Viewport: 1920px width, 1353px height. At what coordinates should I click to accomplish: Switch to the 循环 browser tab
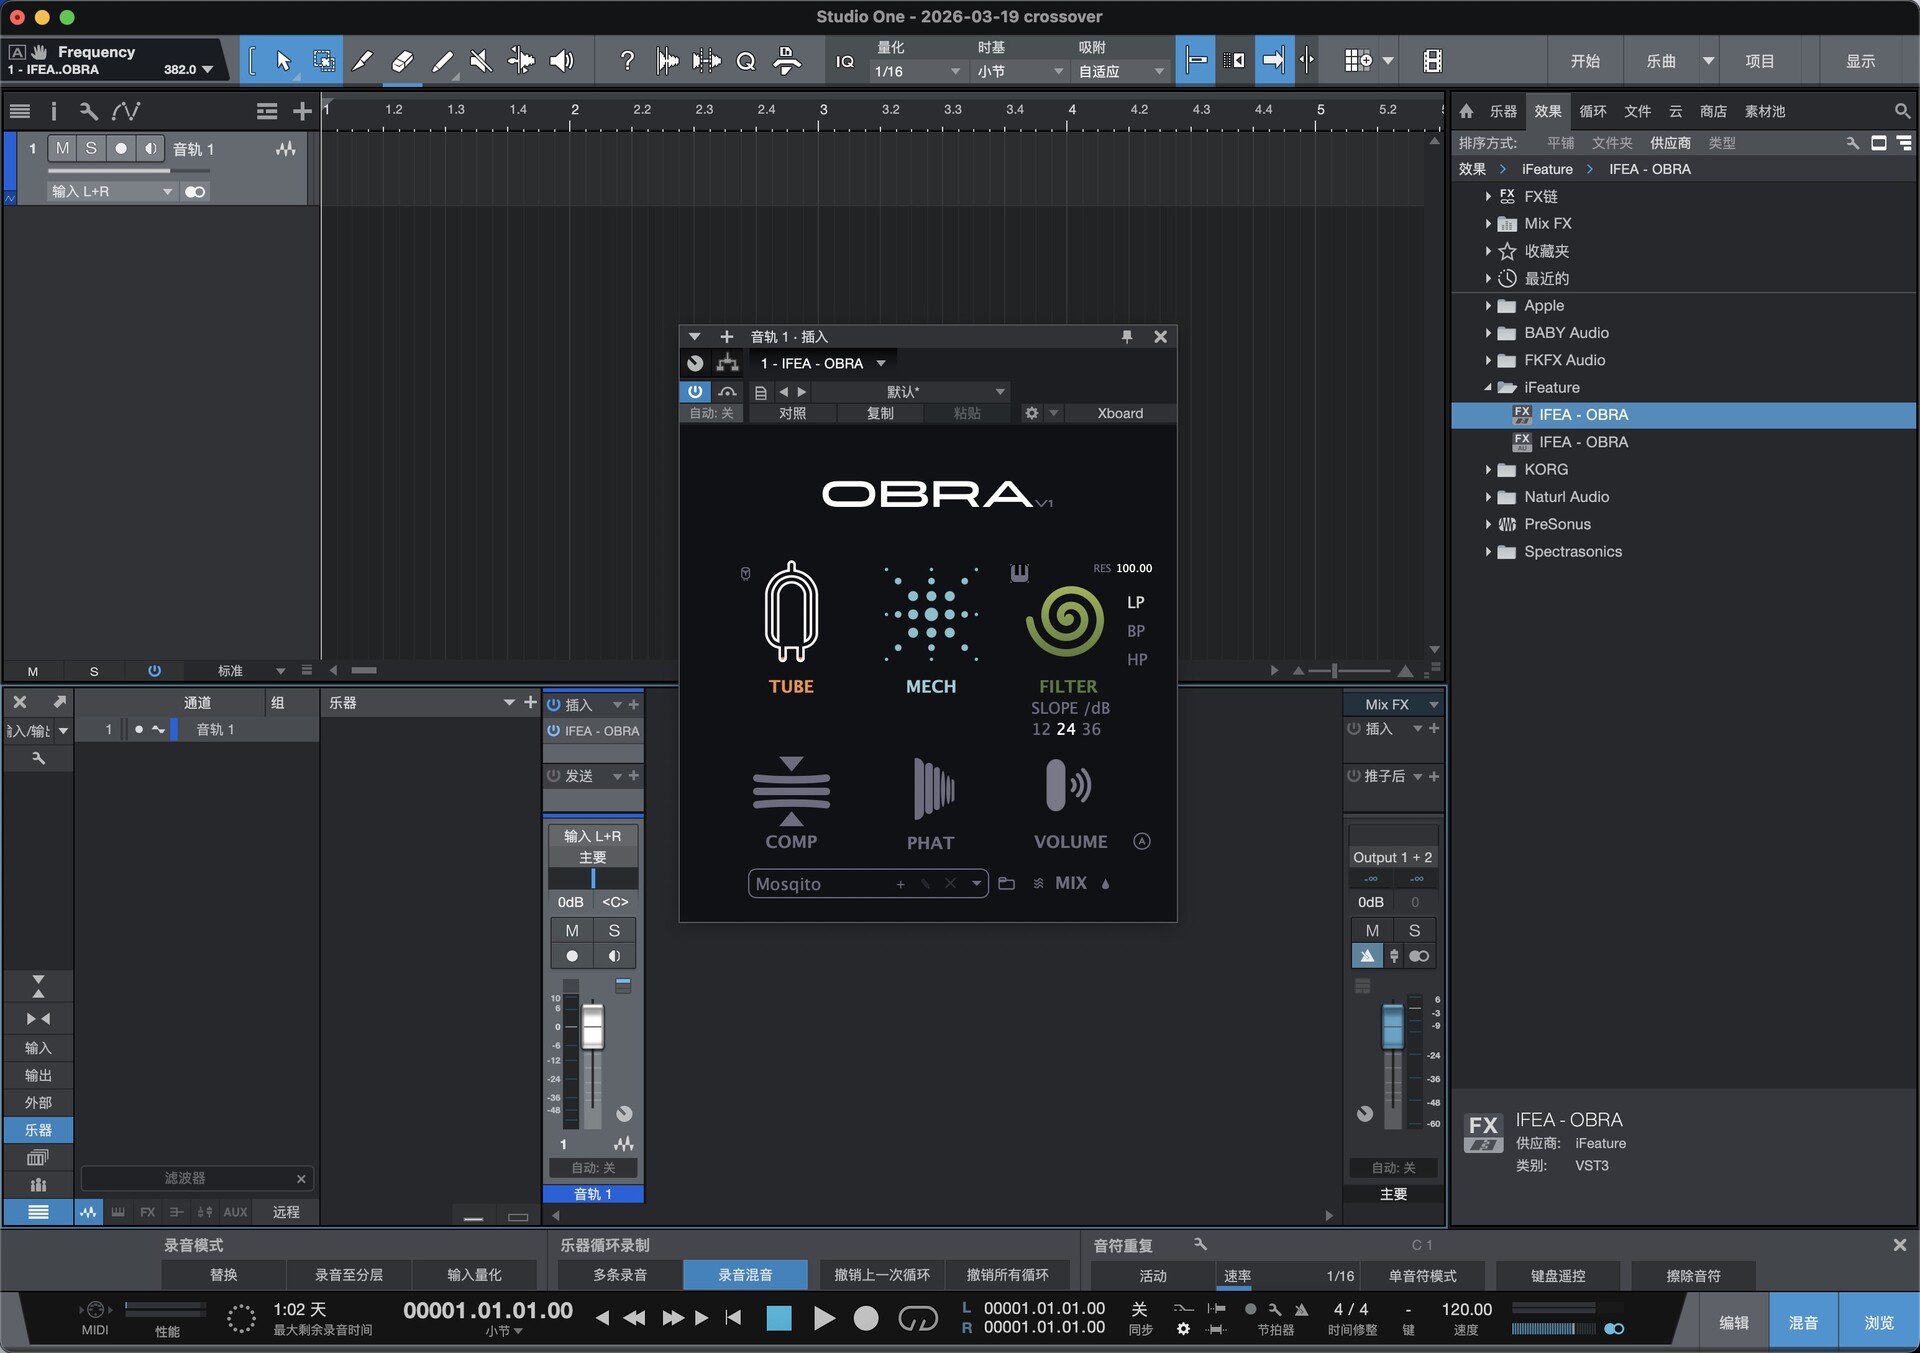[1592, 111]
